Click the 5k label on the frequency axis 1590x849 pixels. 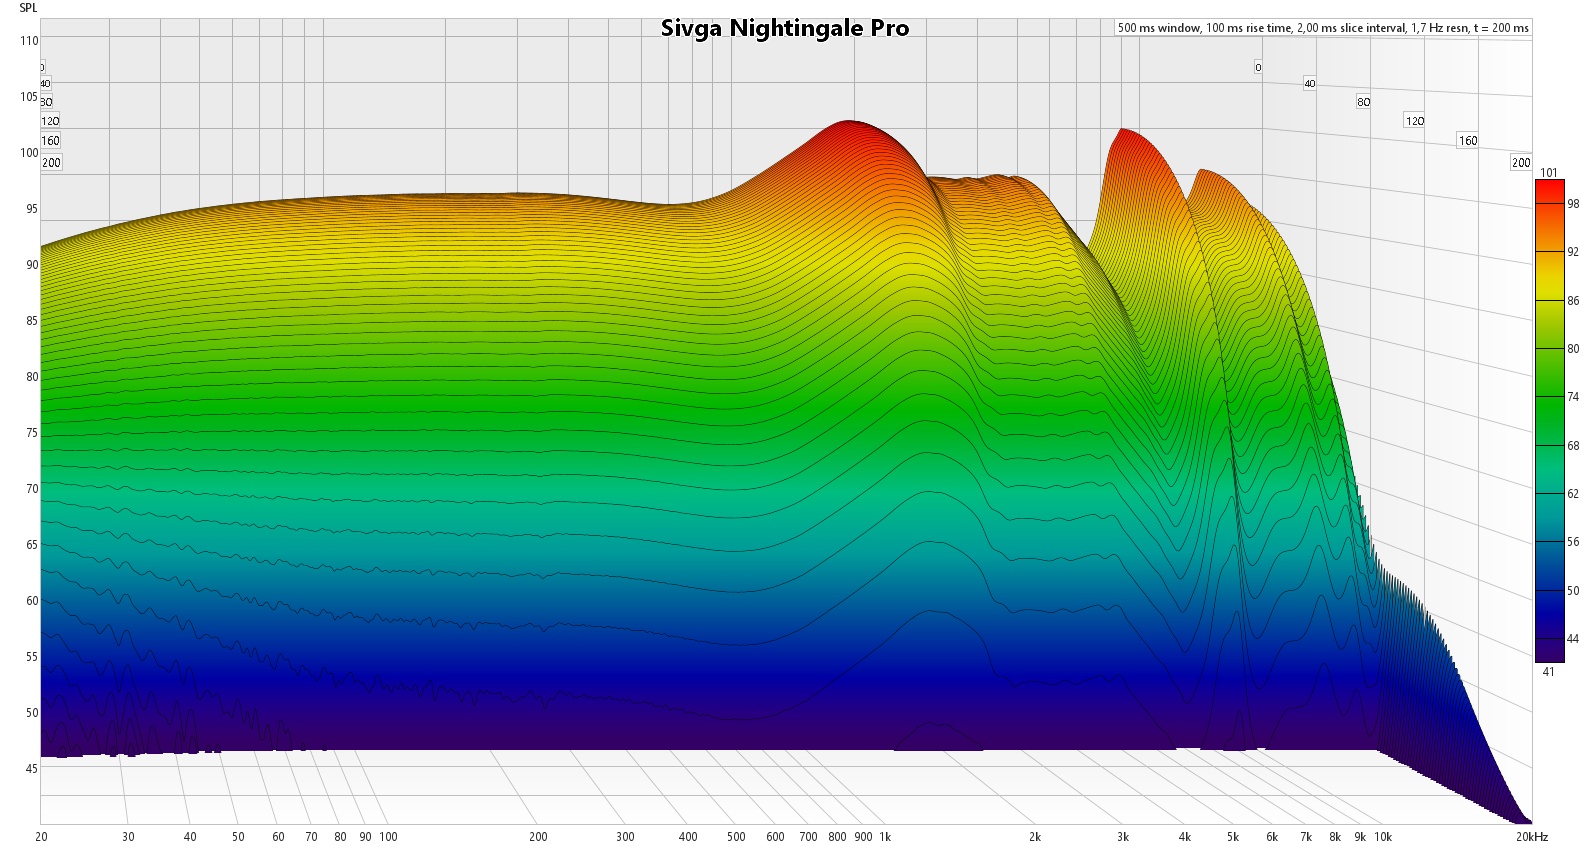click(1233, 837)
